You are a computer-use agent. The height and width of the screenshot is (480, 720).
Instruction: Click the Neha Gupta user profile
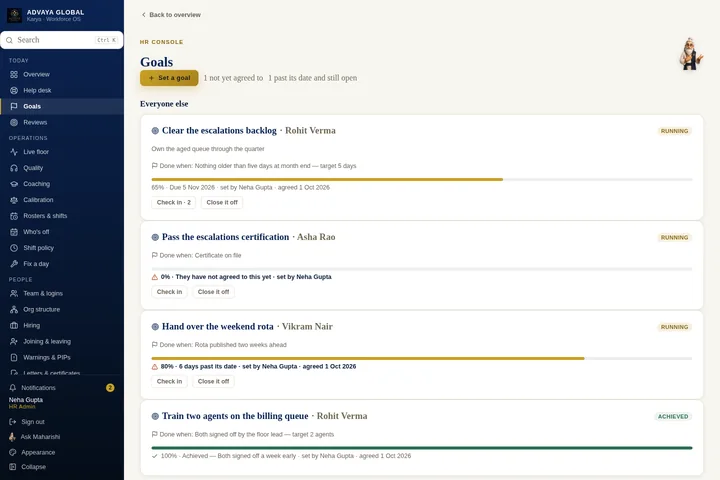tap(26, 403)
